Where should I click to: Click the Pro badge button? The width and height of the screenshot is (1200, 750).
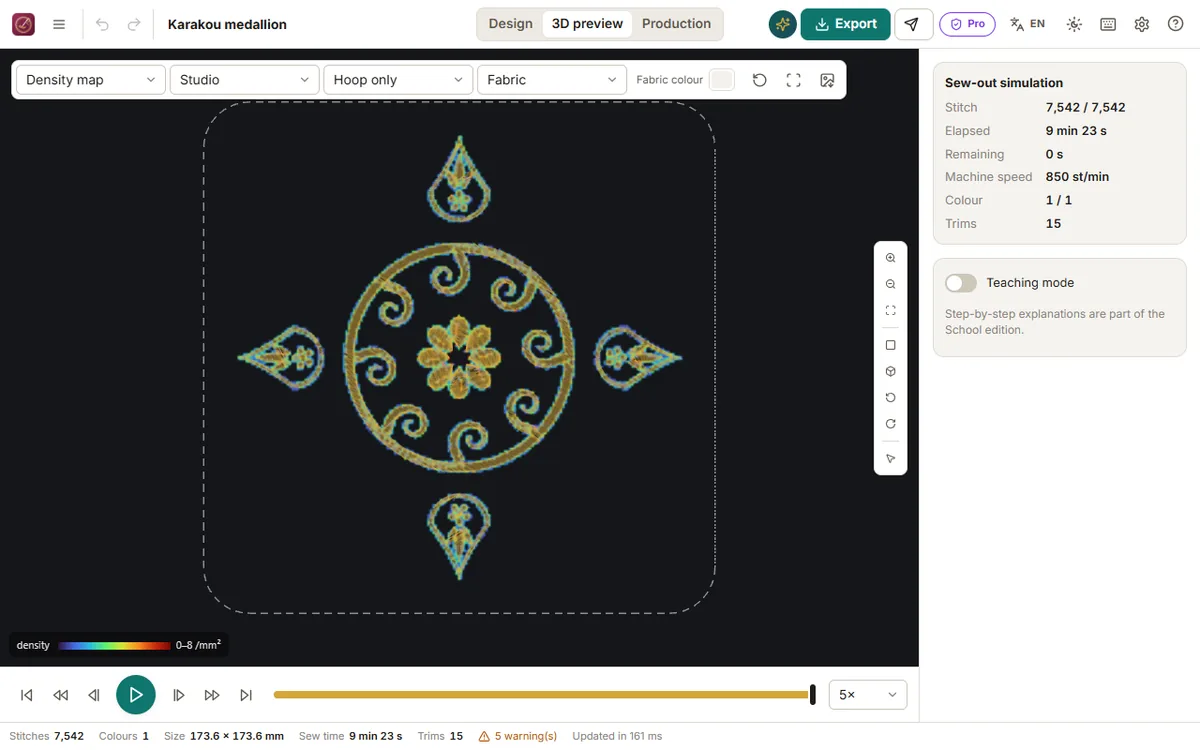(967, 24)
